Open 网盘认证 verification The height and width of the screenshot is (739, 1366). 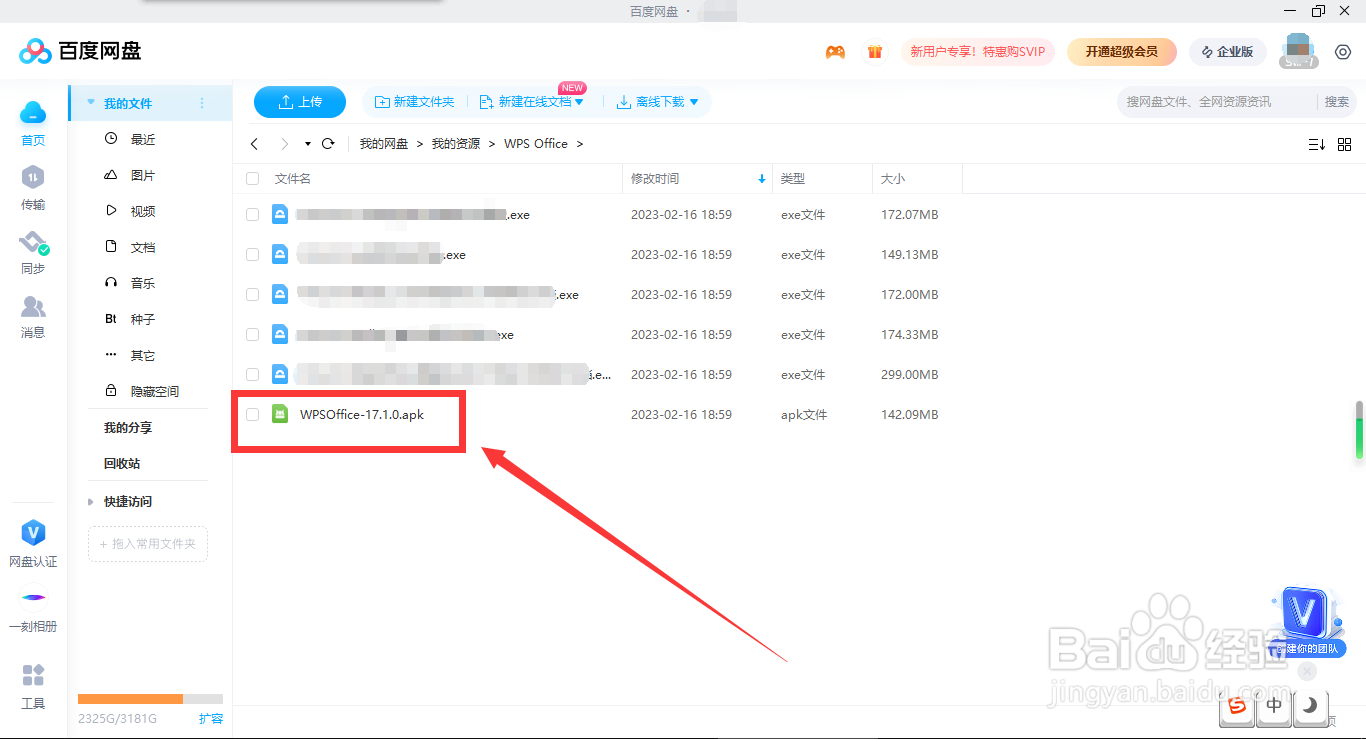click(33, 544)
